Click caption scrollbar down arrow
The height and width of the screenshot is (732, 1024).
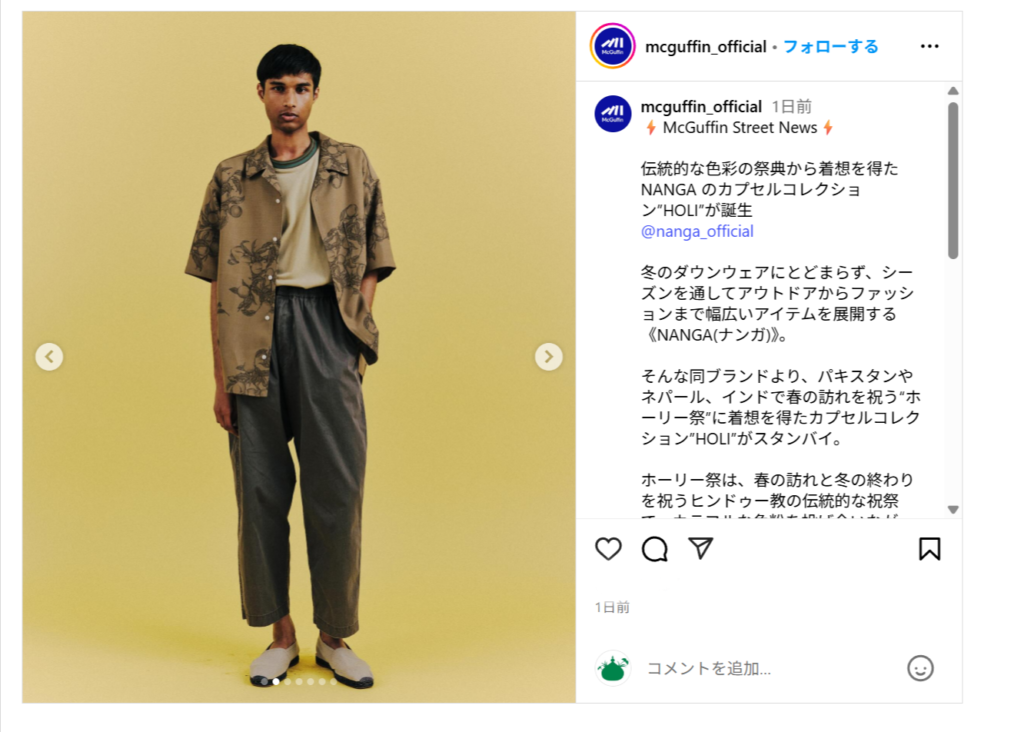point(953,509)
